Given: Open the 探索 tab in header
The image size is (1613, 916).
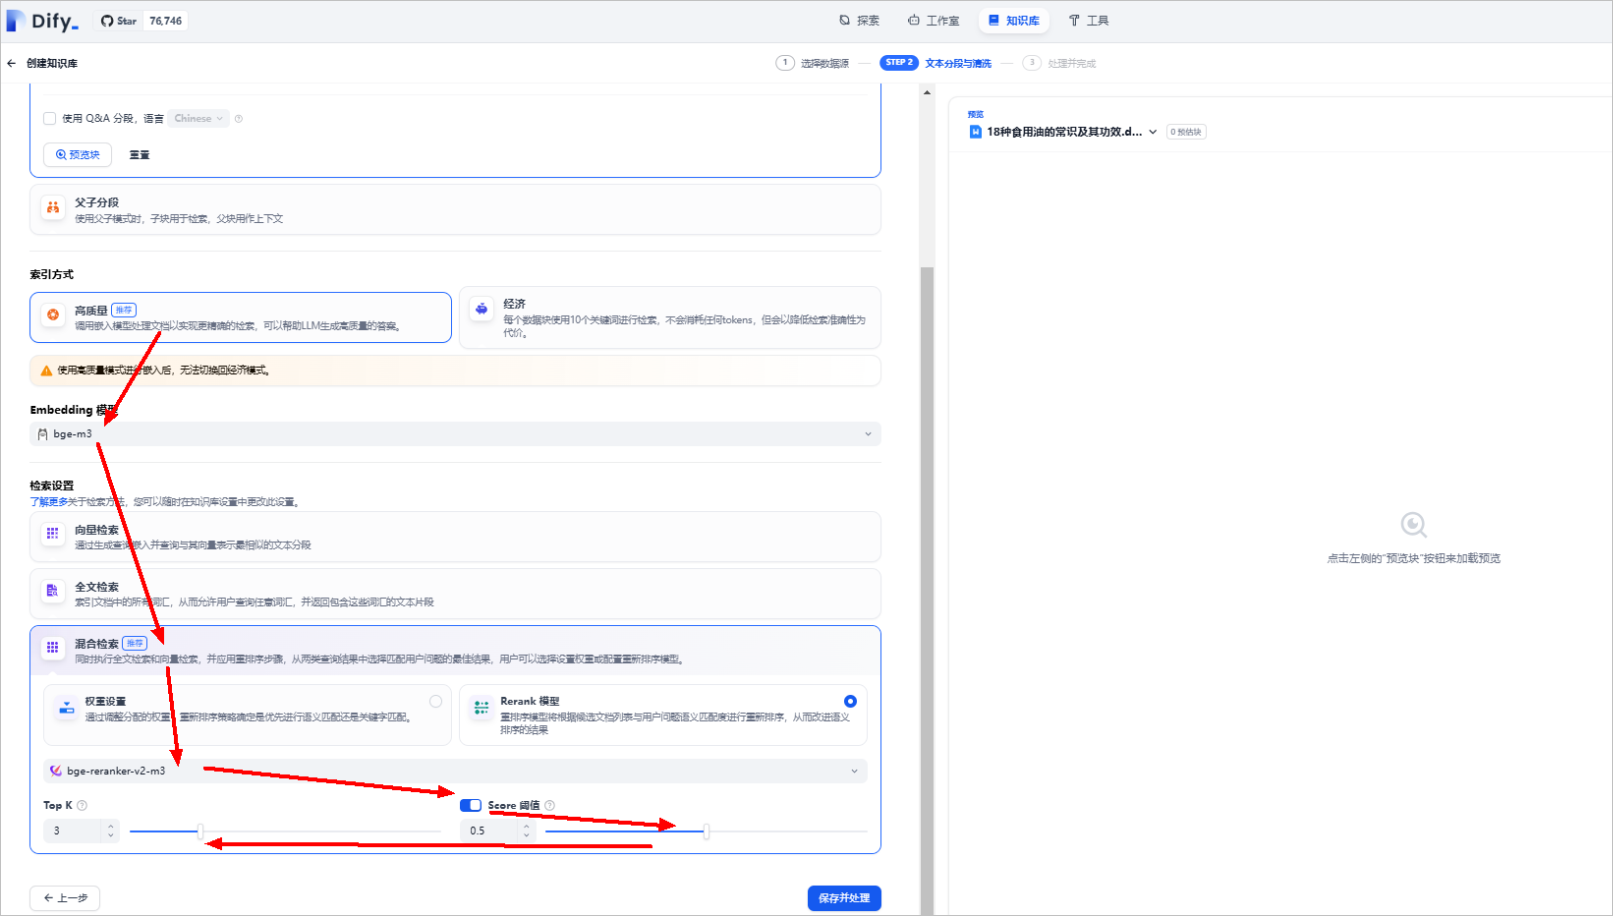Looking at the screenshot, I should [859, 20].
